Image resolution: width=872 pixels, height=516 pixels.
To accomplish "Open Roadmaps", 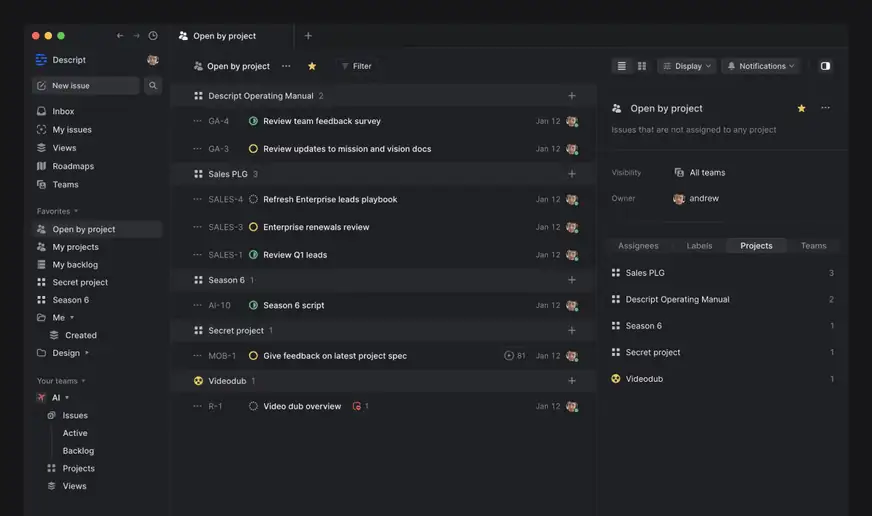I will 65,166.
